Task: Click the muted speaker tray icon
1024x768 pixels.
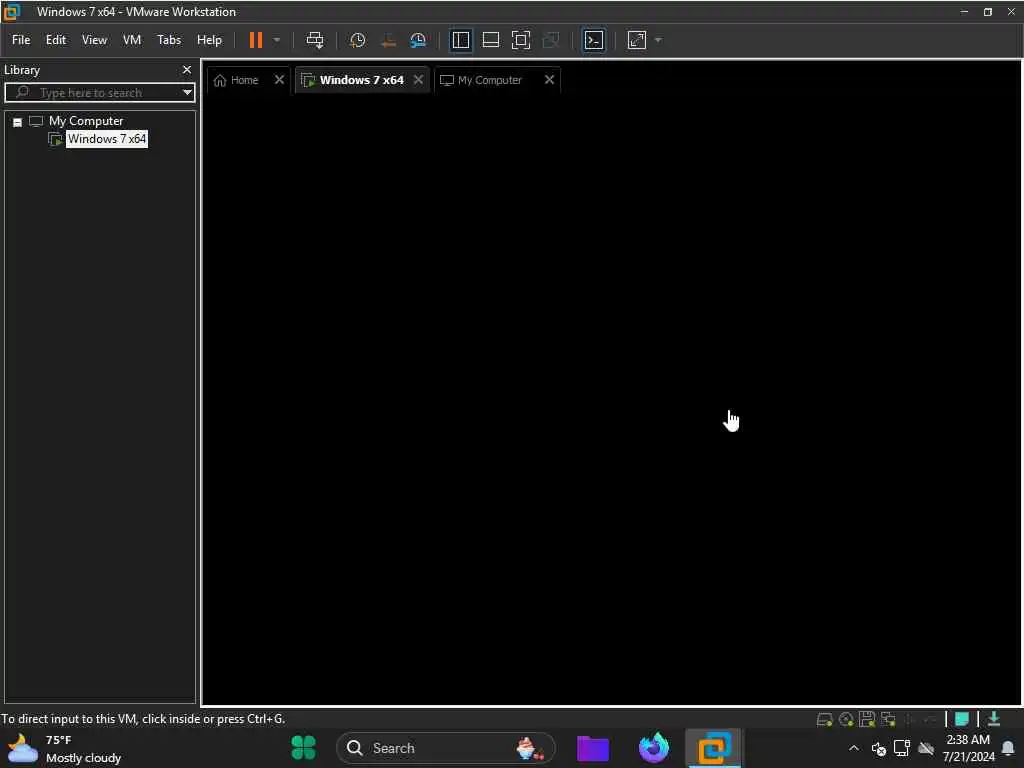Action: click(x=878, y=748)
